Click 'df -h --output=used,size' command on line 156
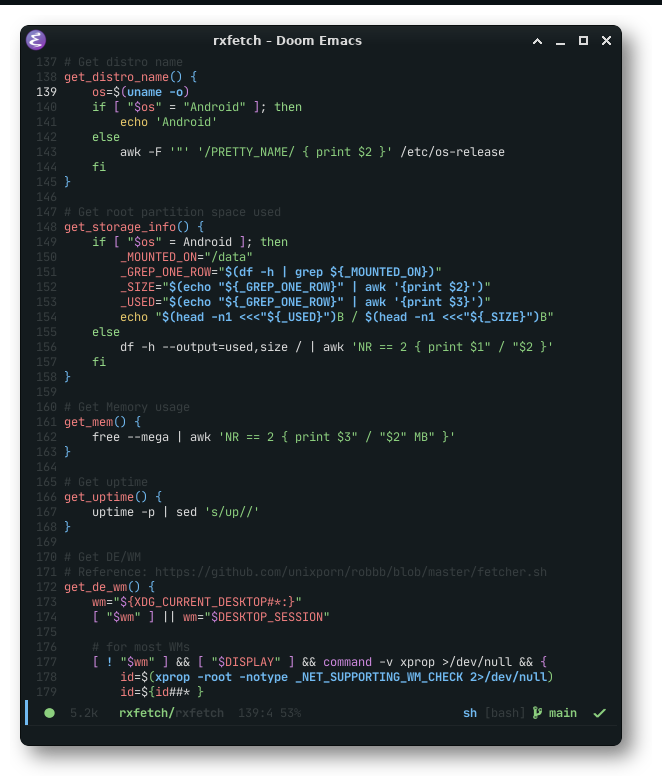The image size is (662, 781). click(x=204, y=347)
